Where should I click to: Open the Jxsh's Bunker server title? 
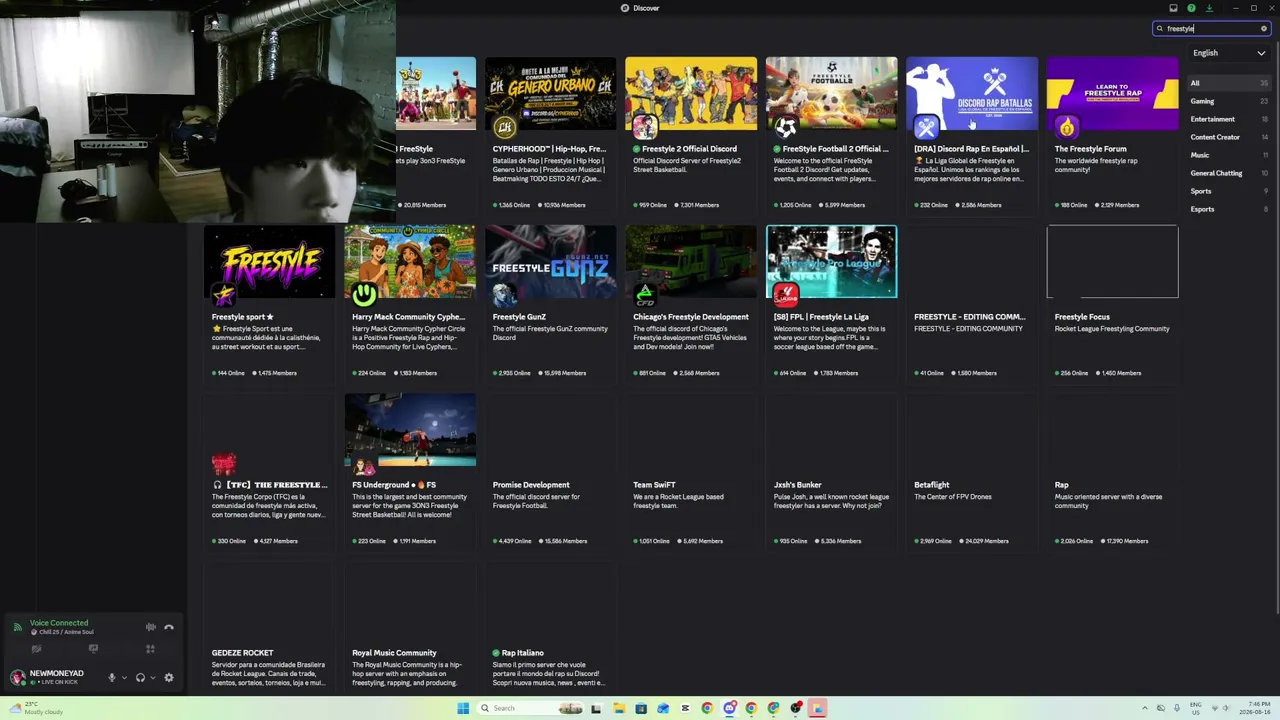797,485
